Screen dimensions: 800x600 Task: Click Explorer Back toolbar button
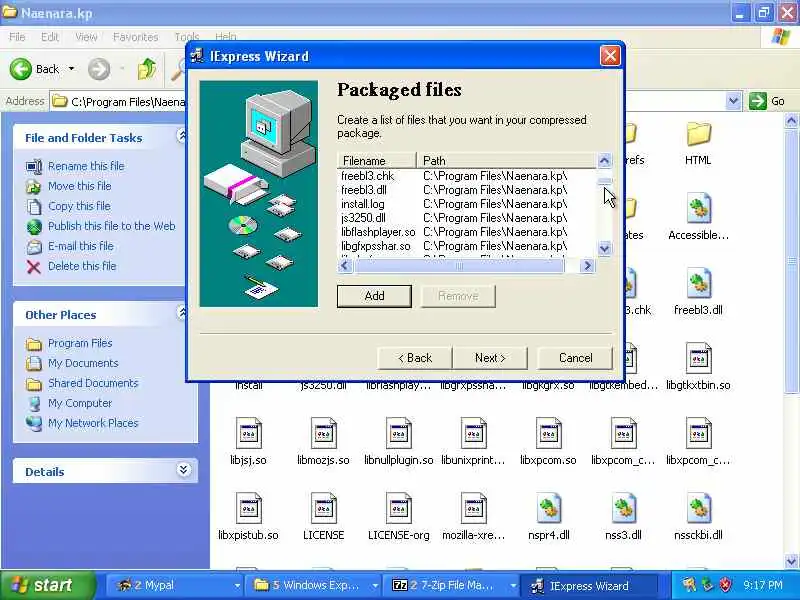pos(35,69)
